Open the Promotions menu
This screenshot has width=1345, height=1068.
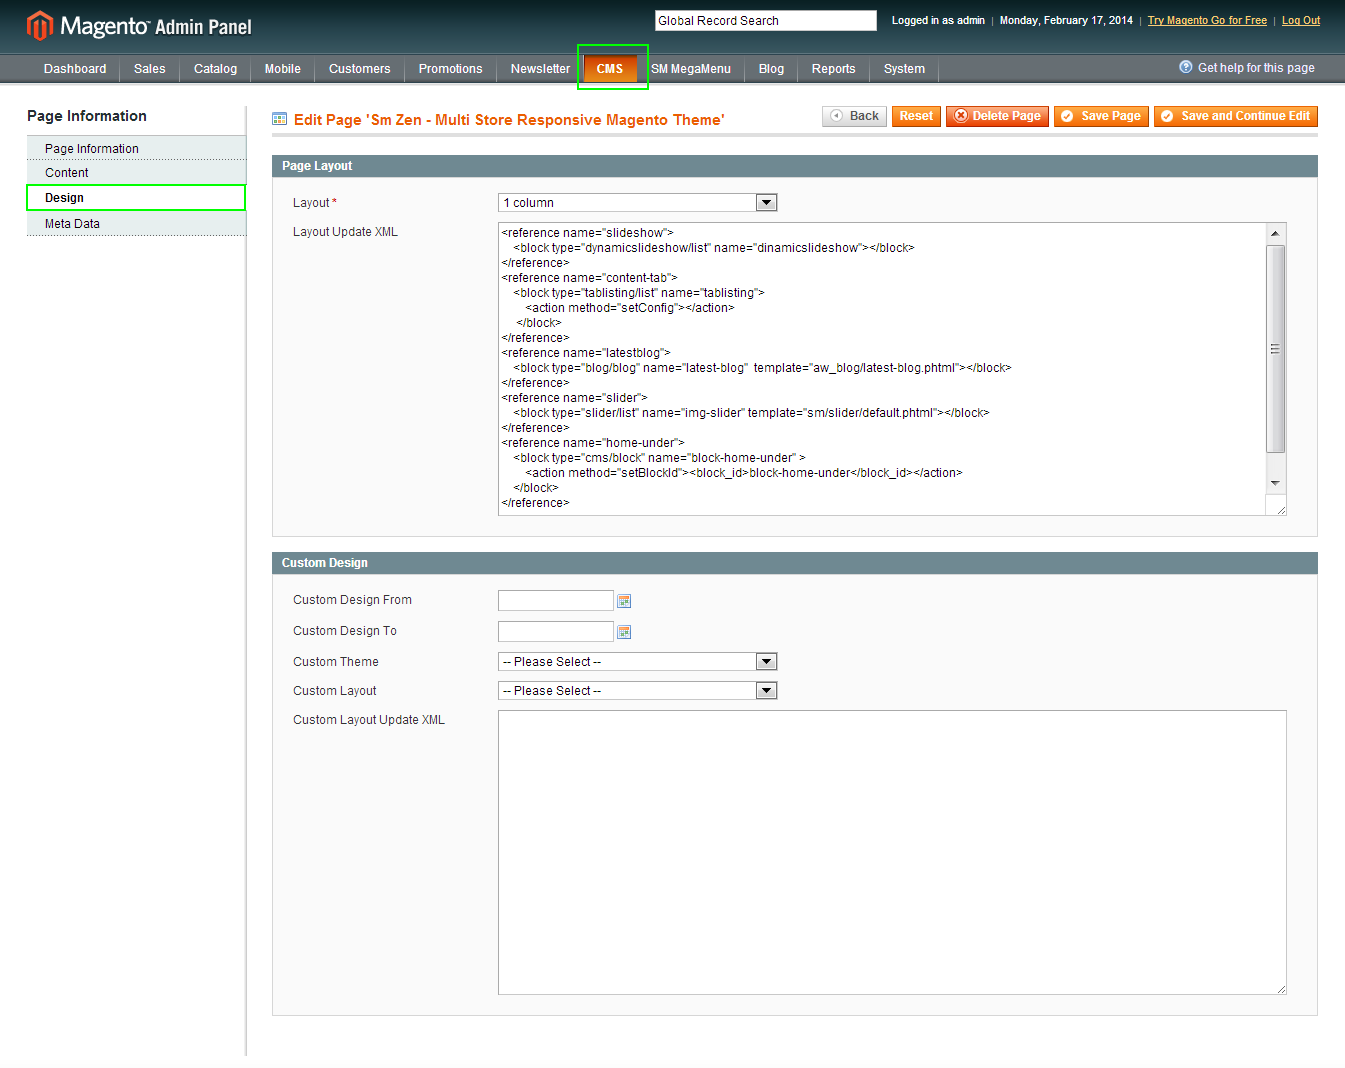(x=451, y=69)
